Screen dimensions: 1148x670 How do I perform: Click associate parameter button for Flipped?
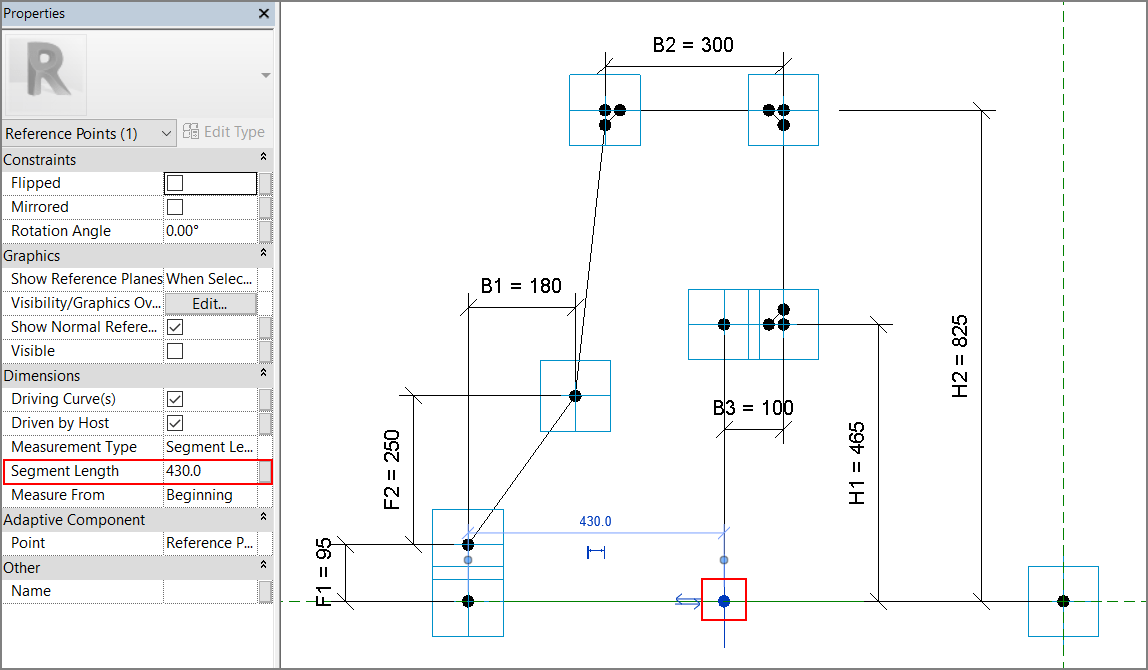tap(266, 183)
